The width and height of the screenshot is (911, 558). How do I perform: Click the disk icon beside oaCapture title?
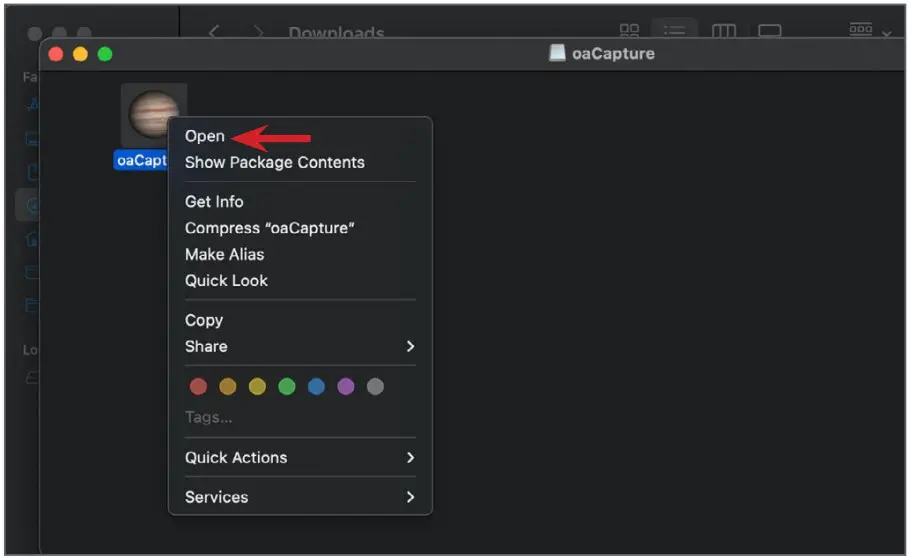(557, 53)
